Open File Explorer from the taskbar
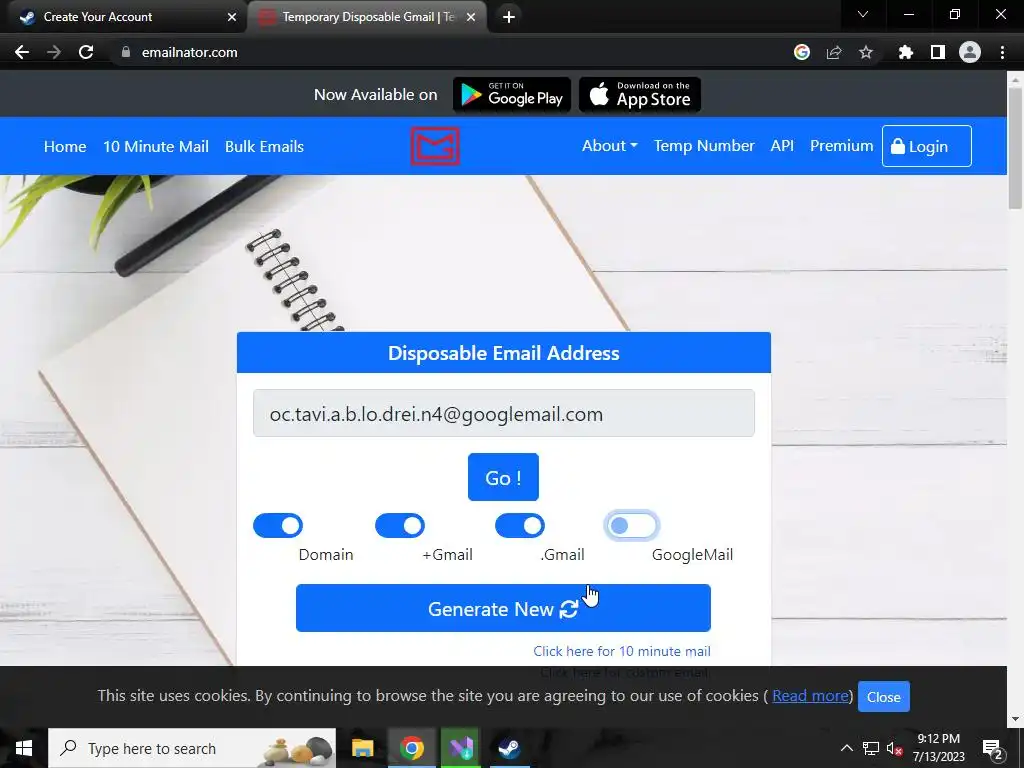Image resolution: width=1024 pixels, height=768 pixels. 362,748
